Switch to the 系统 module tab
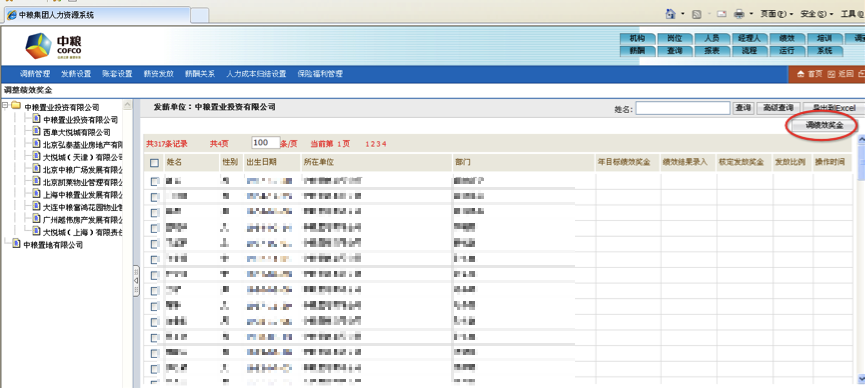Image resolution: width=865 pixels, height=388 pixels. [x=824, y=51]
